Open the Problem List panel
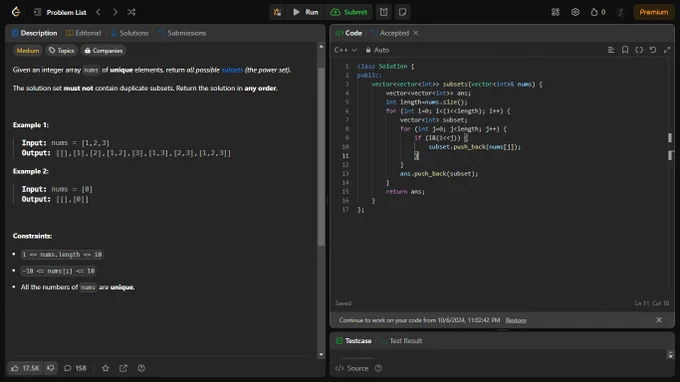 tap(66, 12)
